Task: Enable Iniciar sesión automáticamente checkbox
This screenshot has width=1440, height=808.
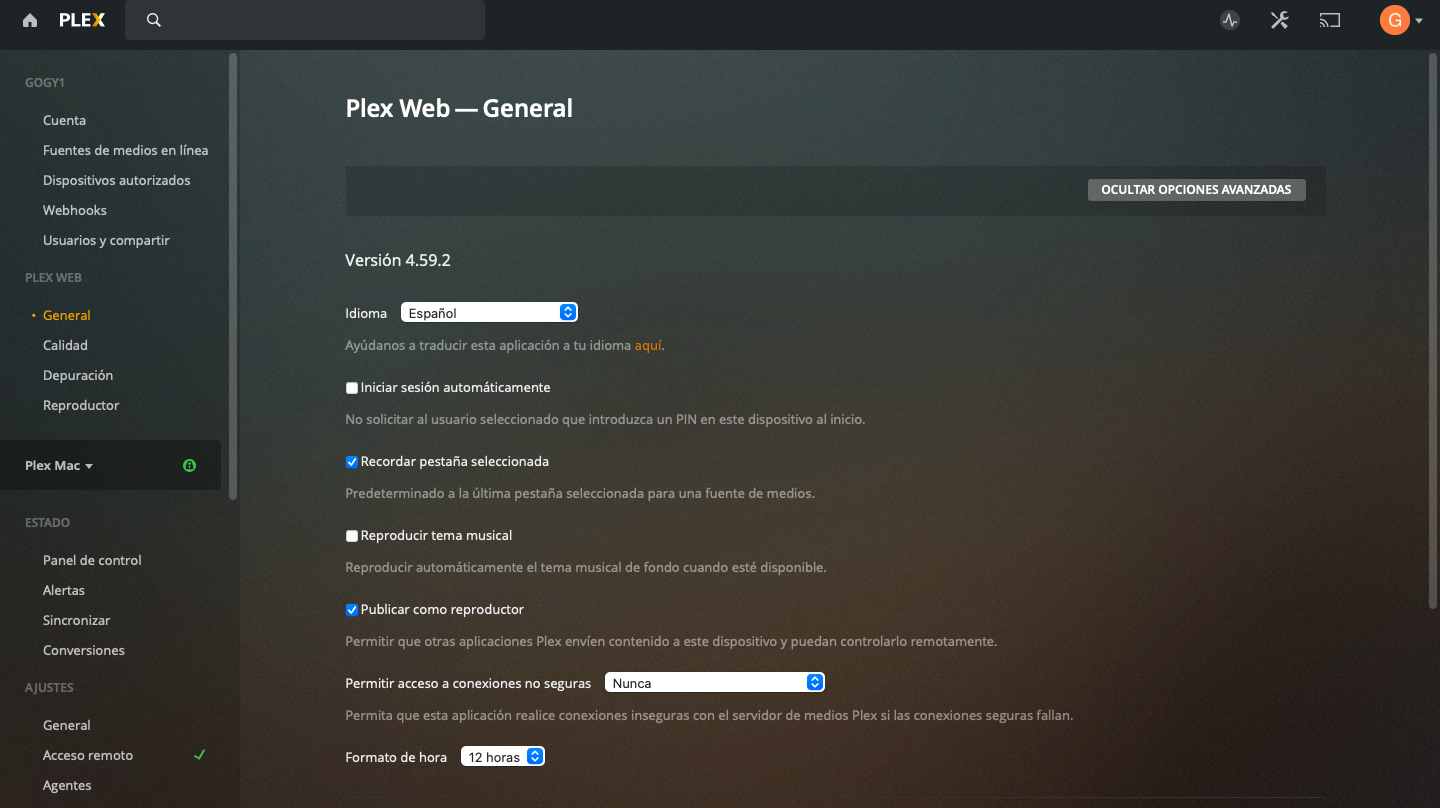Action: tap(352, 388)
